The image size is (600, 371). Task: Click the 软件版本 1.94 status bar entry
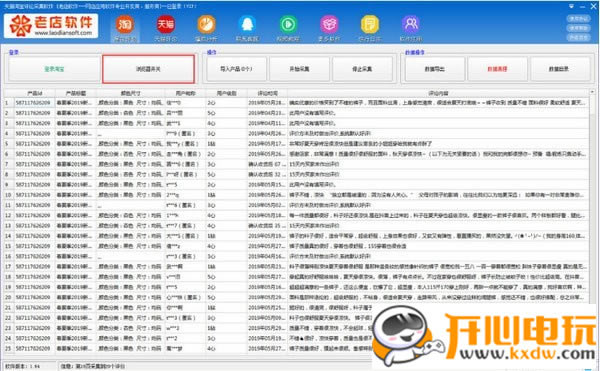(30, 366)
